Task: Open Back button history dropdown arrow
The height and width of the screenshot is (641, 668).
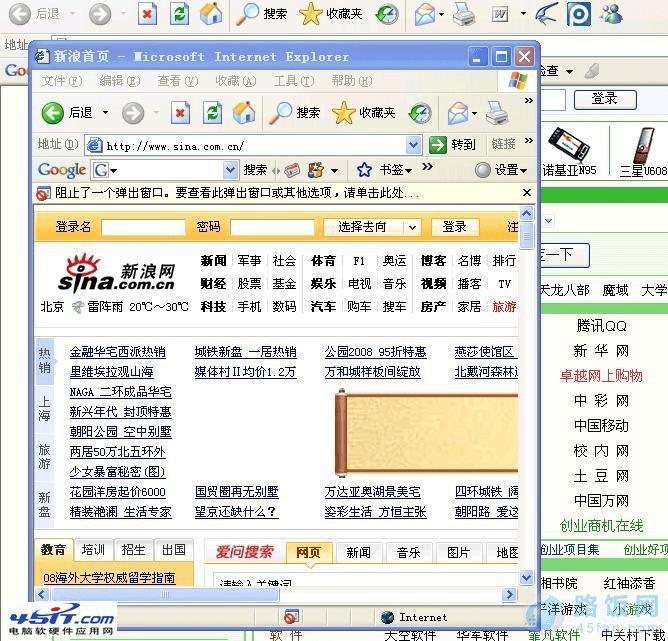Action: click(105, 113)
